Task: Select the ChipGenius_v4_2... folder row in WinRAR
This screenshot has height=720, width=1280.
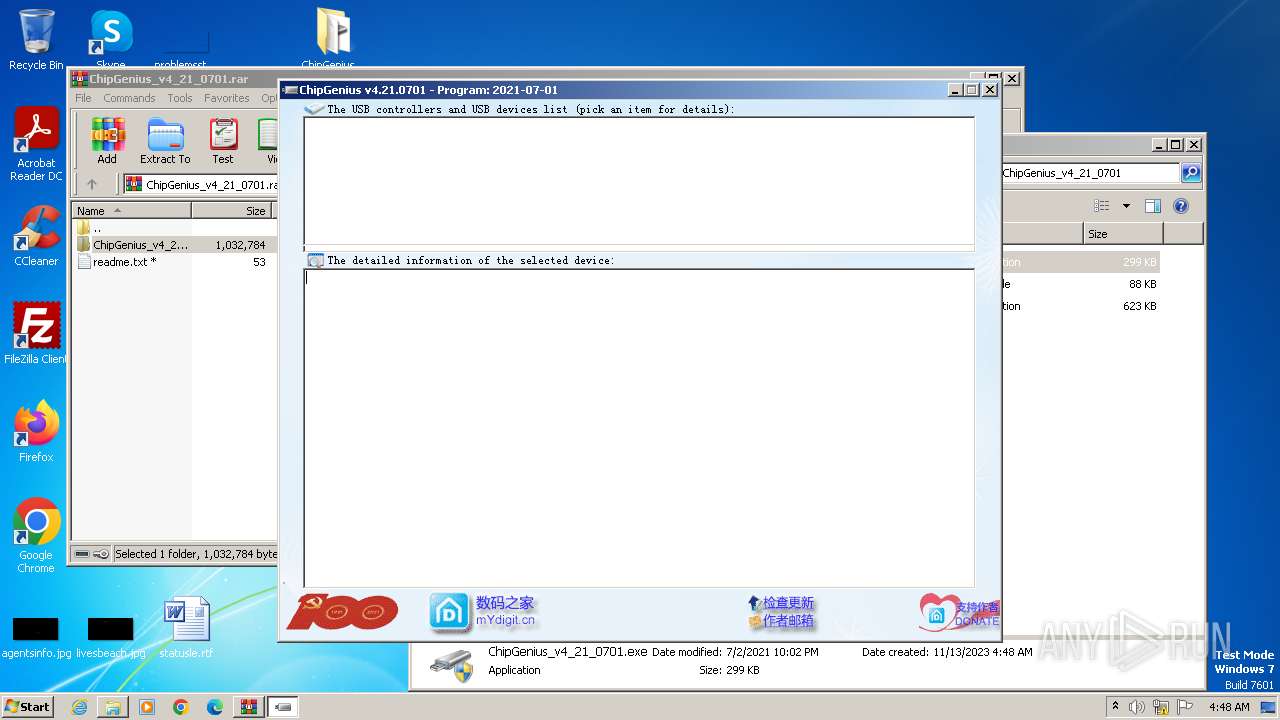Action: pyautogui.click(x=174, y=245)
